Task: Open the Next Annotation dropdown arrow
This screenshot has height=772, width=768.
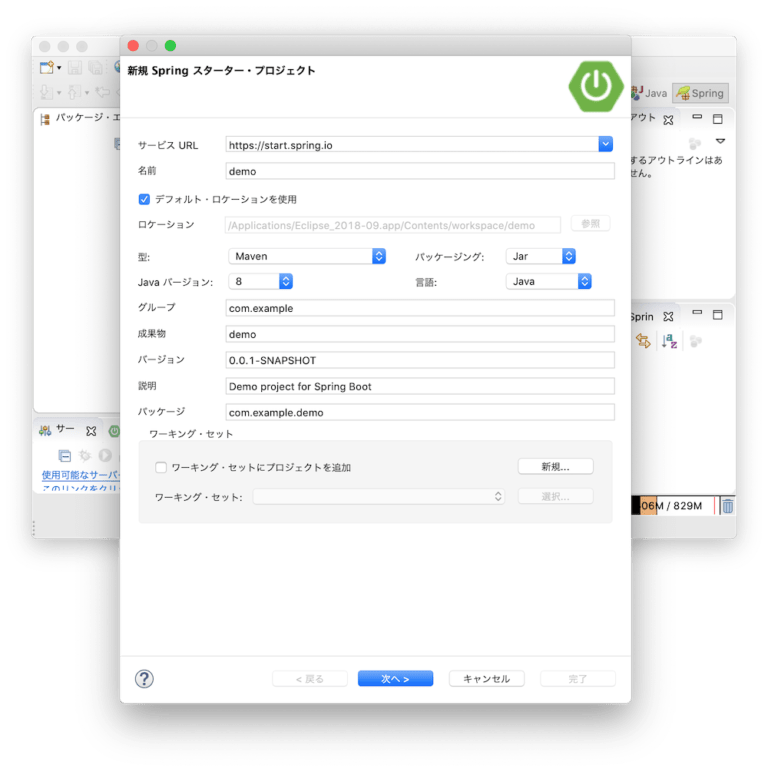Action: click(x=59, y=93)
